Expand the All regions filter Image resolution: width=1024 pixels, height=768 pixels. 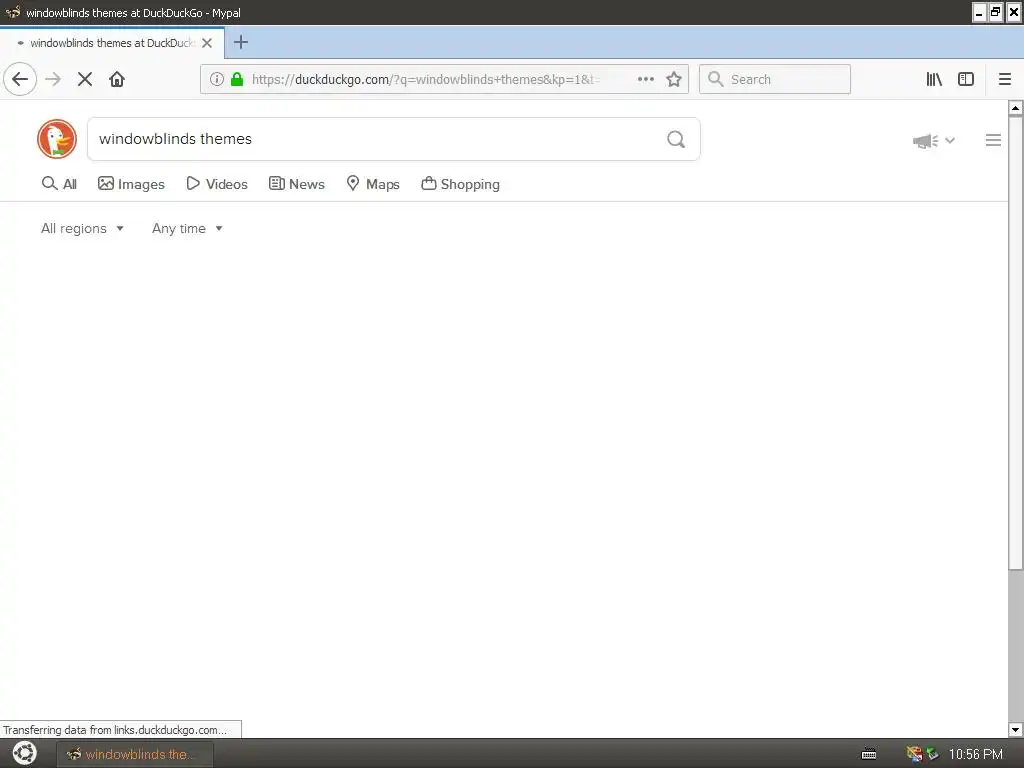pos(82,229)
